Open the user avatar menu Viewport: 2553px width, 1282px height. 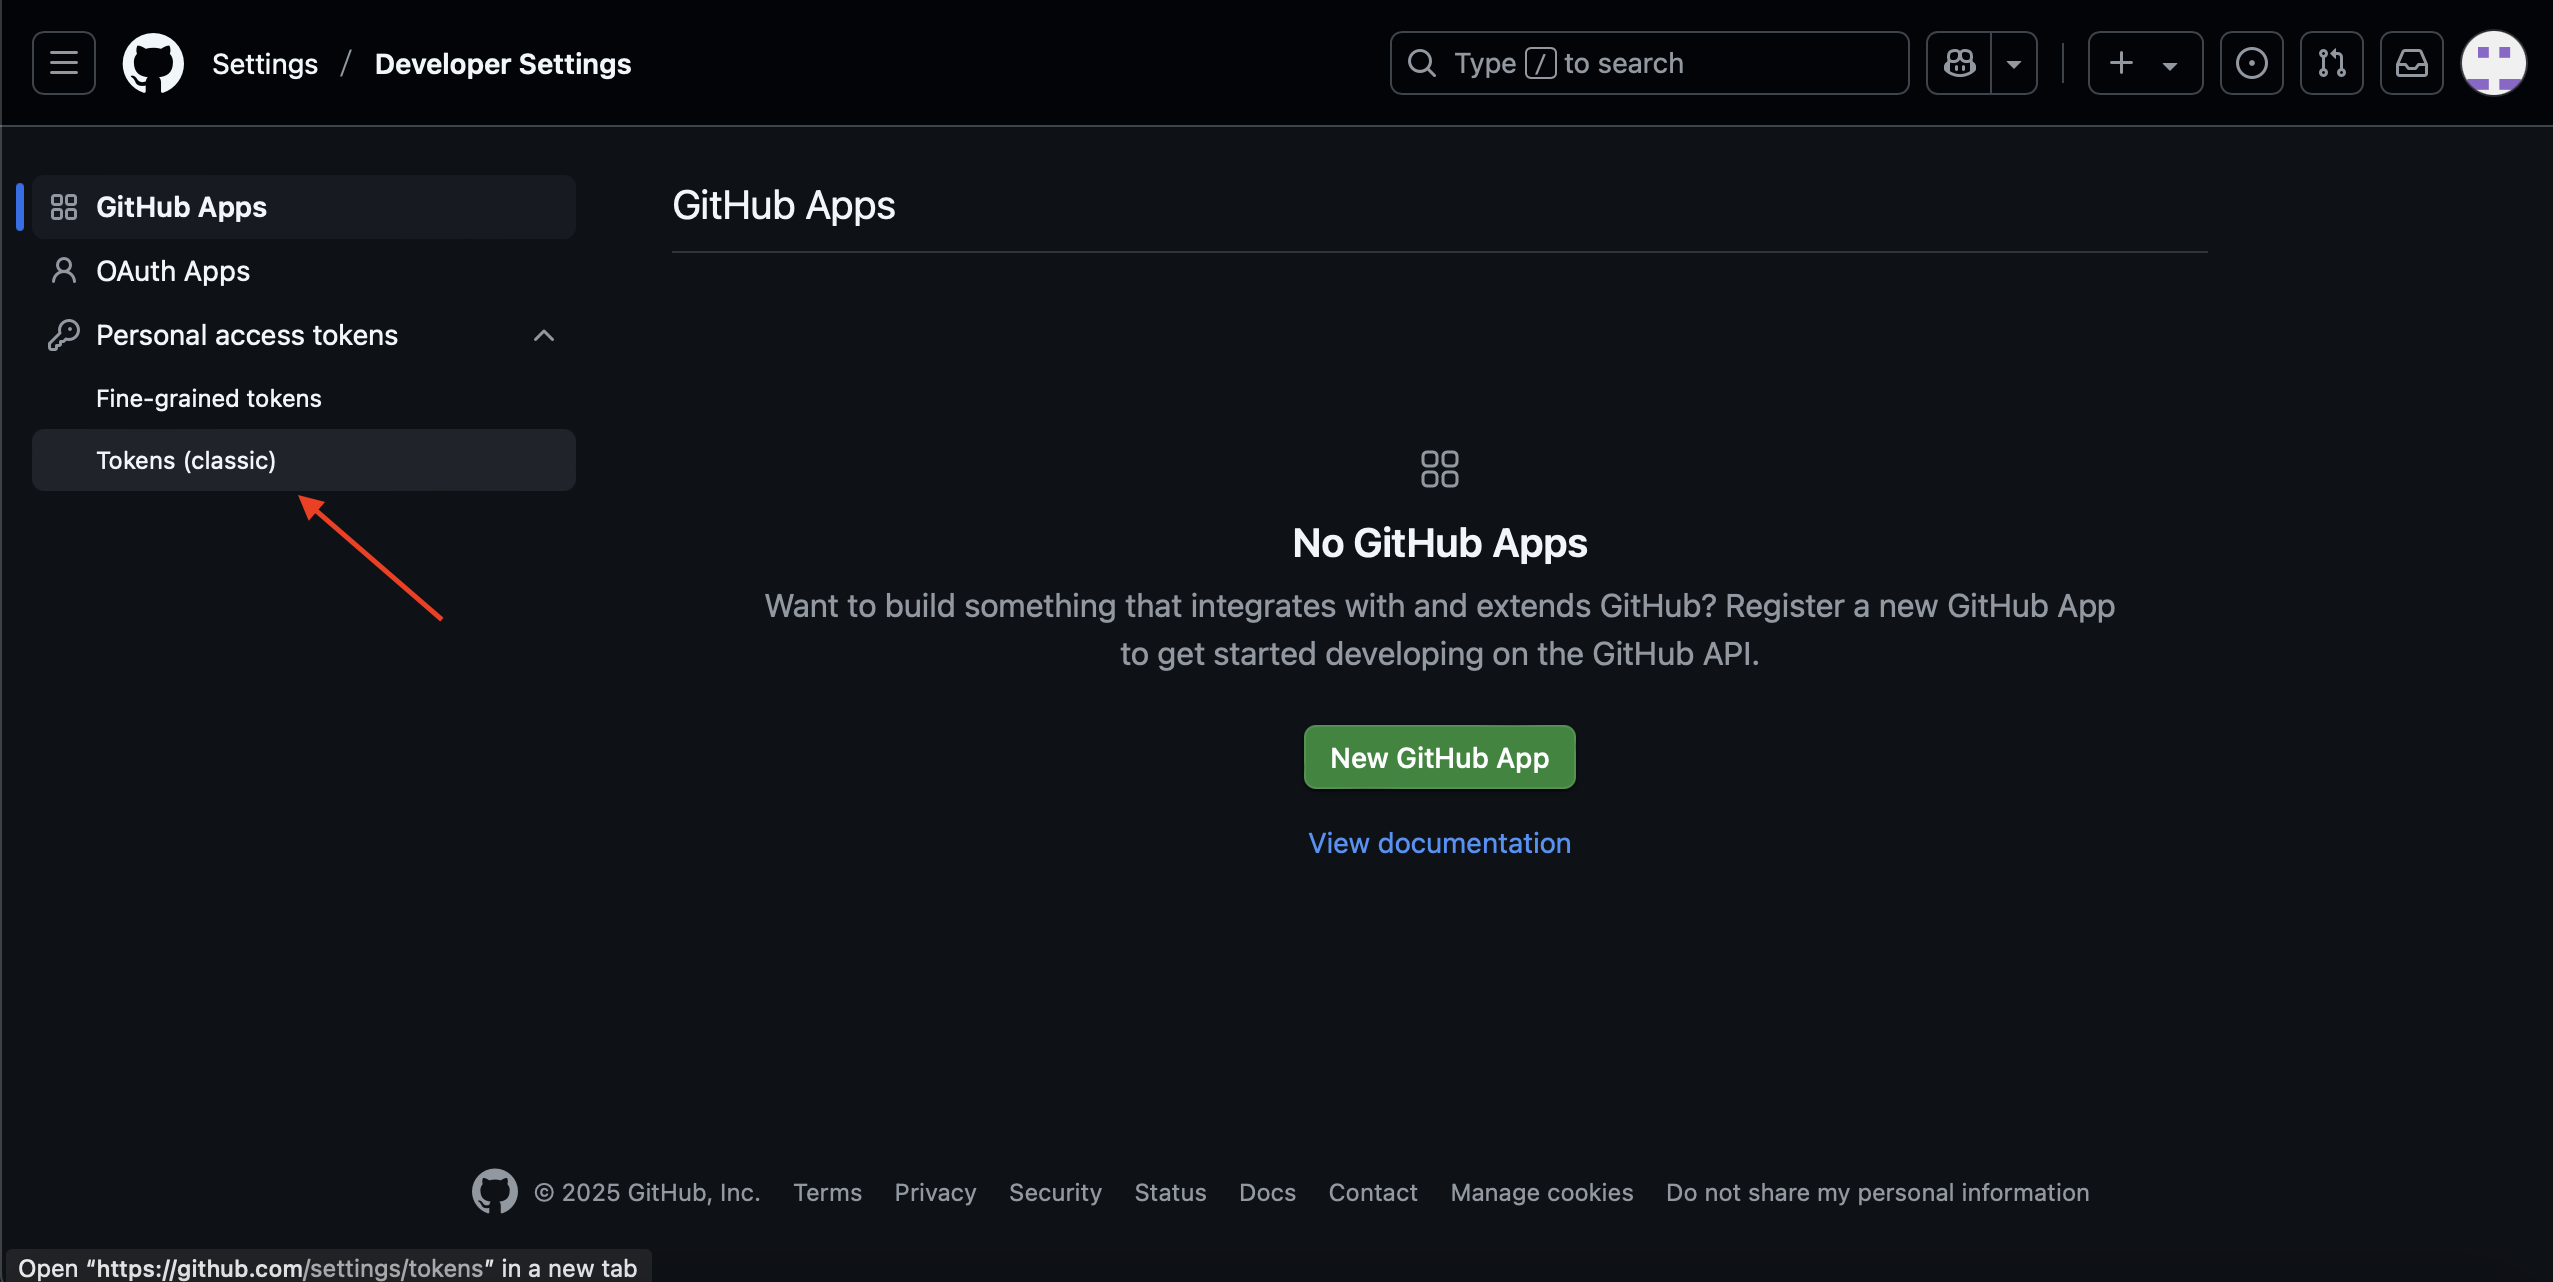coord(2493,63)
